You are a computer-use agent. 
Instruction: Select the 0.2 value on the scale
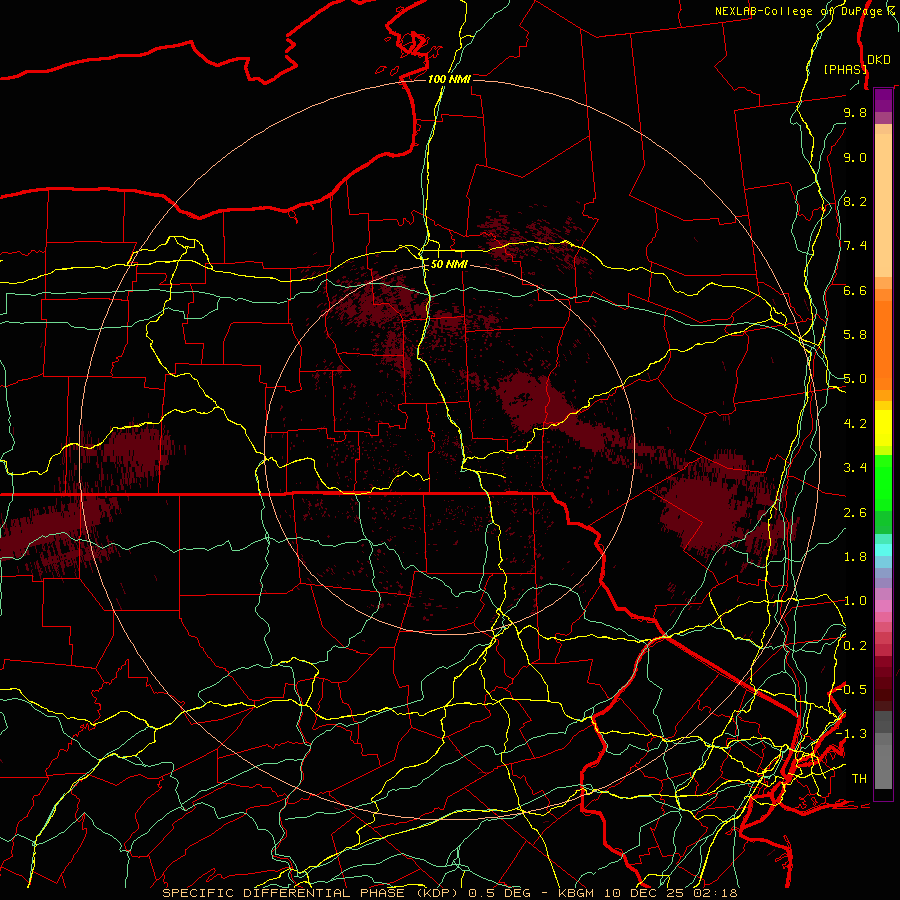coord(855,646)
